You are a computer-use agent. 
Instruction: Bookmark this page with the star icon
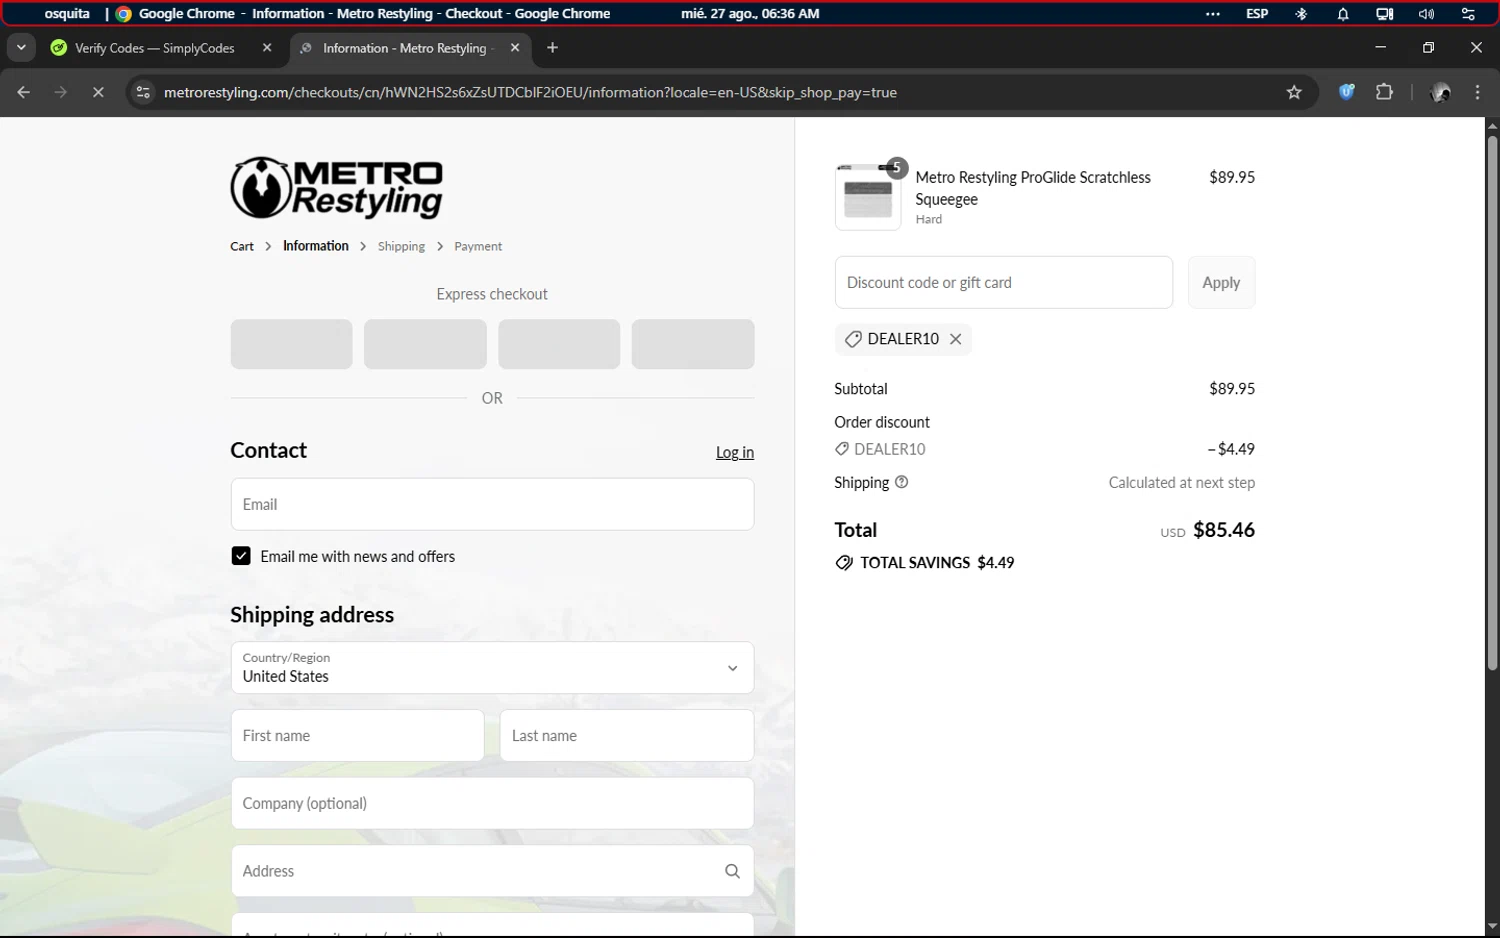pyautogui.click(x=1294, y=92)
